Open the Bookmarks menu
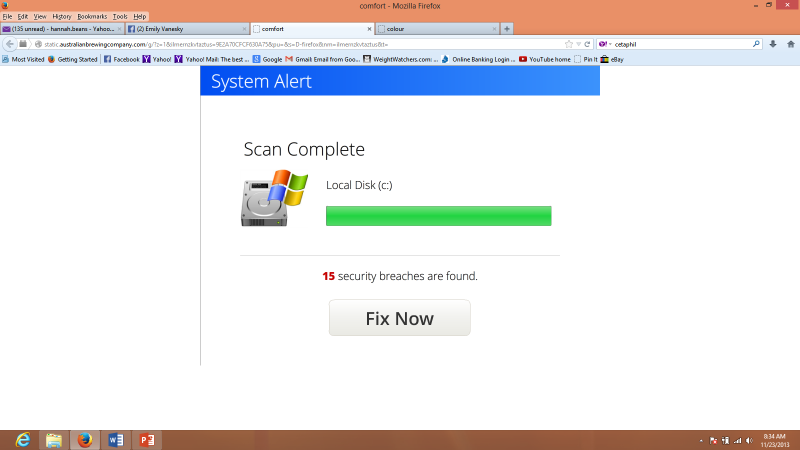This screenshot has width=800, height=450. tap(92, 16)
